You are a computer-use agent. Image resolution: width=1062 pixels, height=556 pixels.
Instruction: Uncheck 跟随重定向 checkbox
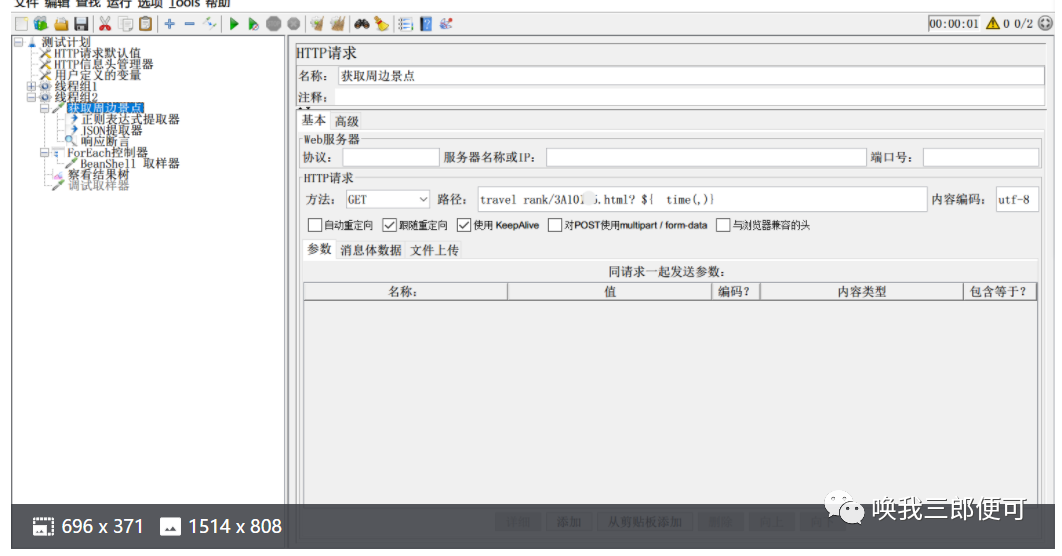coord(389,225)
